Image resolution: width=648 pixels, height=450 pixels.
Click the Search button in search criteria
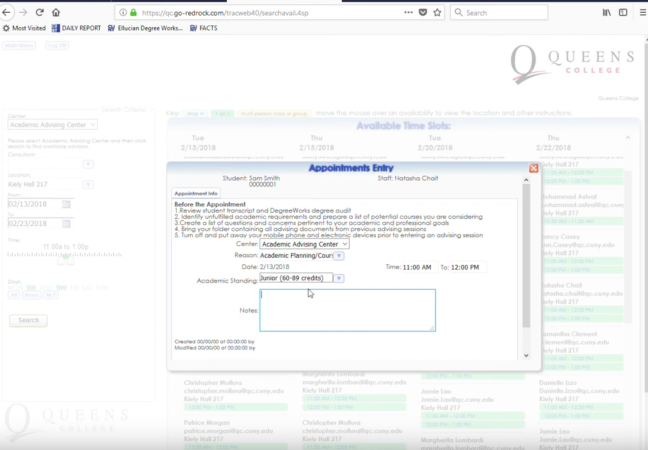point(28,320)
